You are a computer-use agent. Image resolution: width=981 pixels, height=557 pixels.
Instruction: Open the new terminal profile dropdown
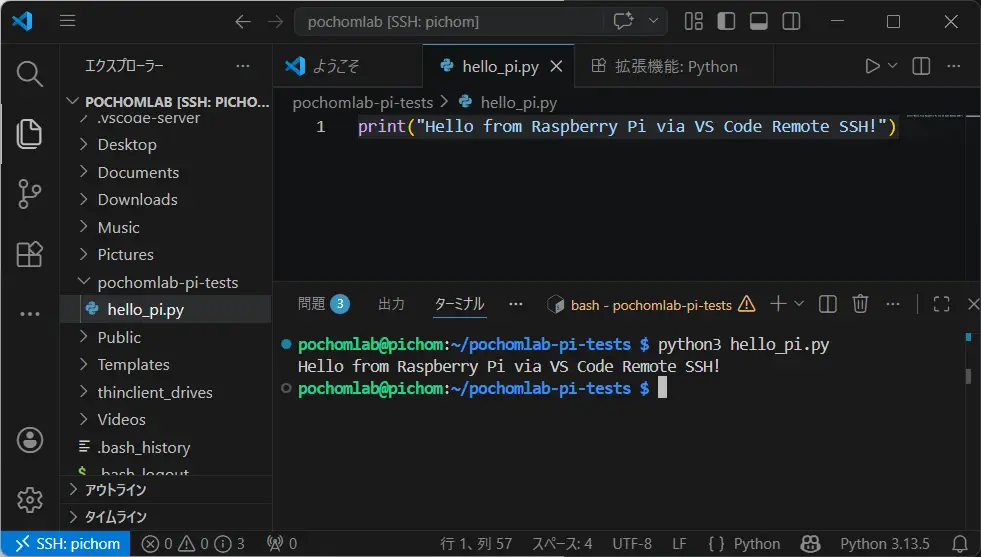pyautogui.click(x=799, y=304)
